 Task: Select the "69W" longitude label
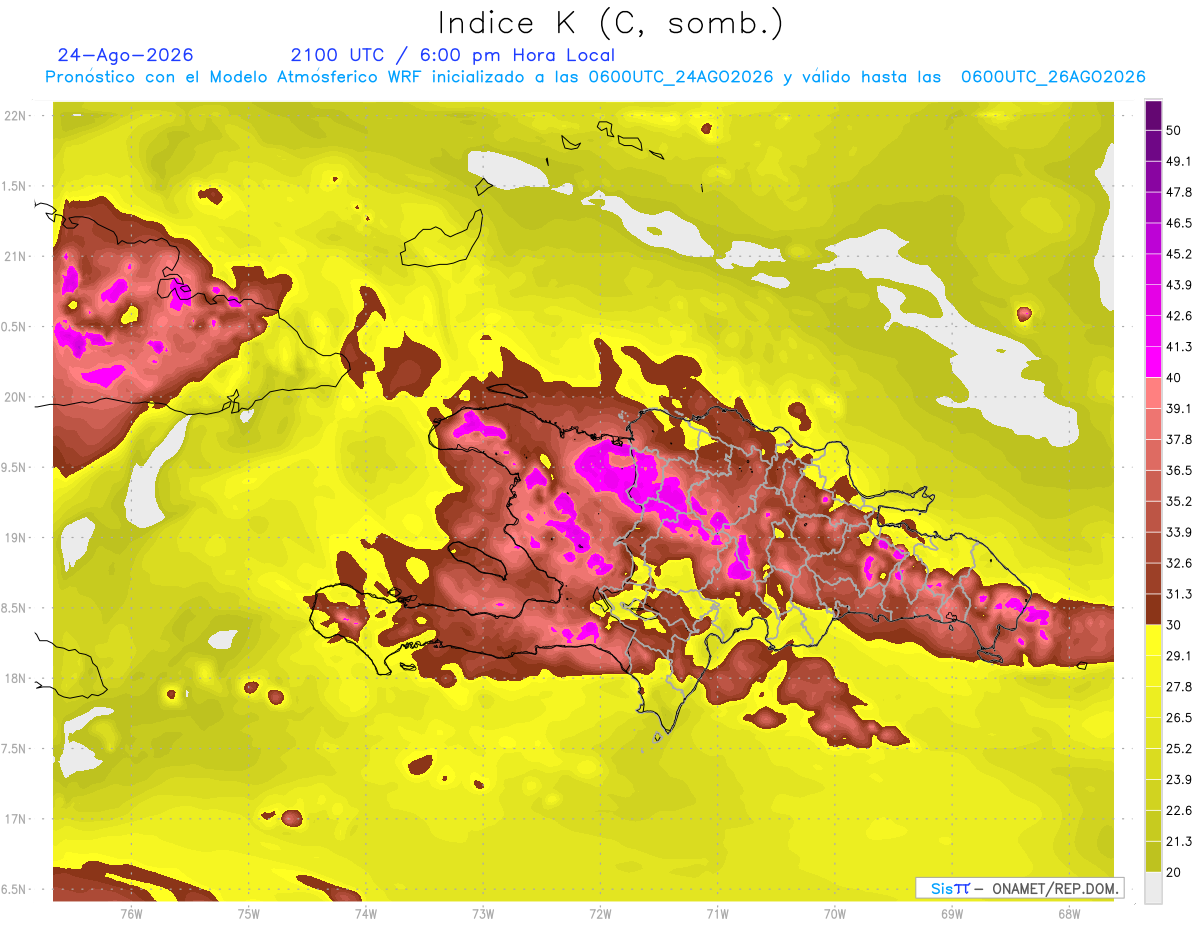[x=952, y=913]
